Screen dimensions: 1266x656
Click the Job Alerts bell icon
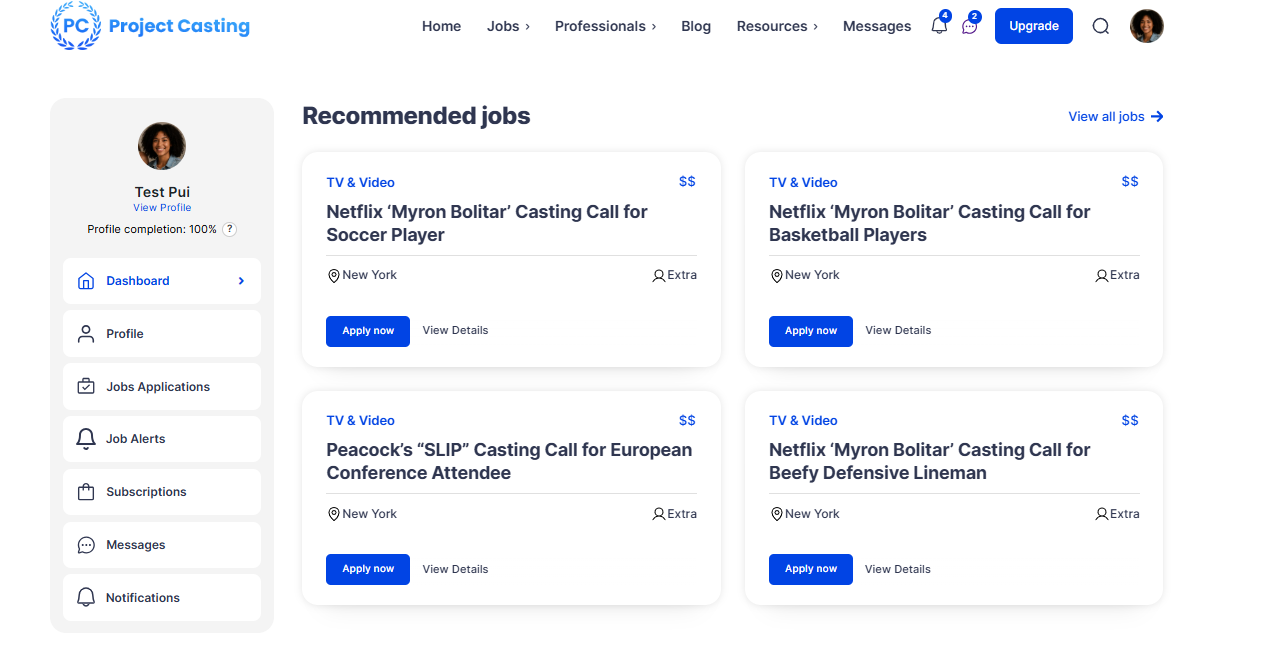[x=86, y=439]
